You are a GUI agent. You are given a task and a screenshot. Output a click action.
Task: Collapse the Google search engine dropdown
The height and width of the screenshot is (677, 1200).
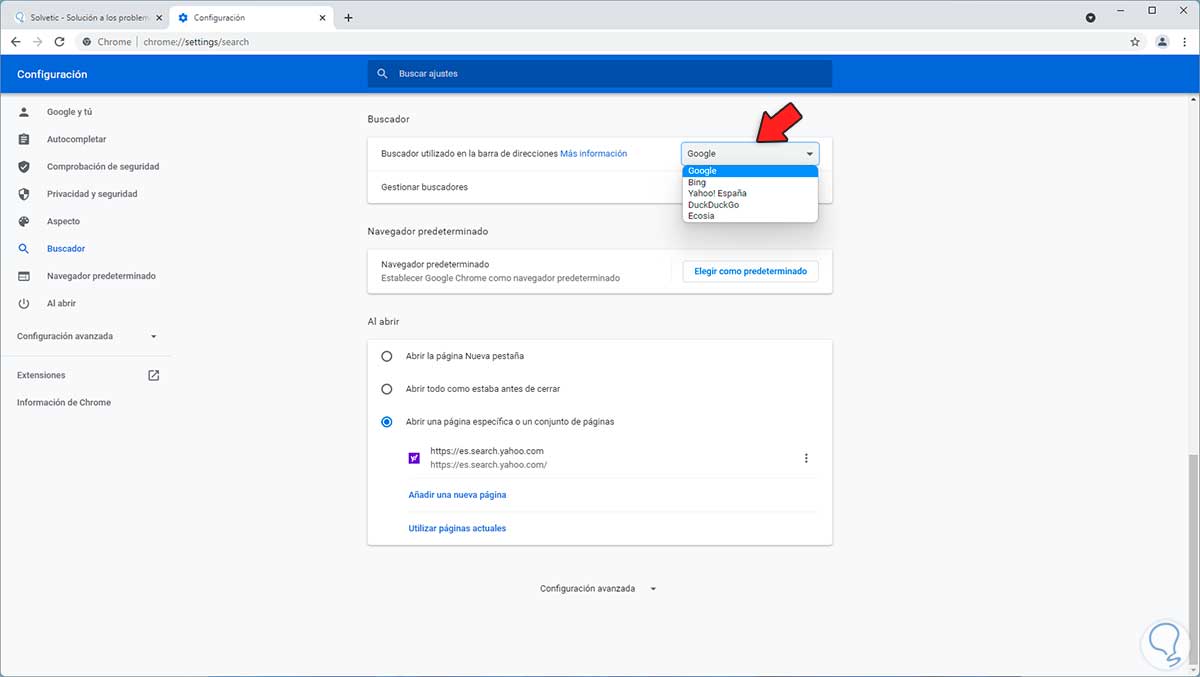pyautogui.click(x=750, y=154)
